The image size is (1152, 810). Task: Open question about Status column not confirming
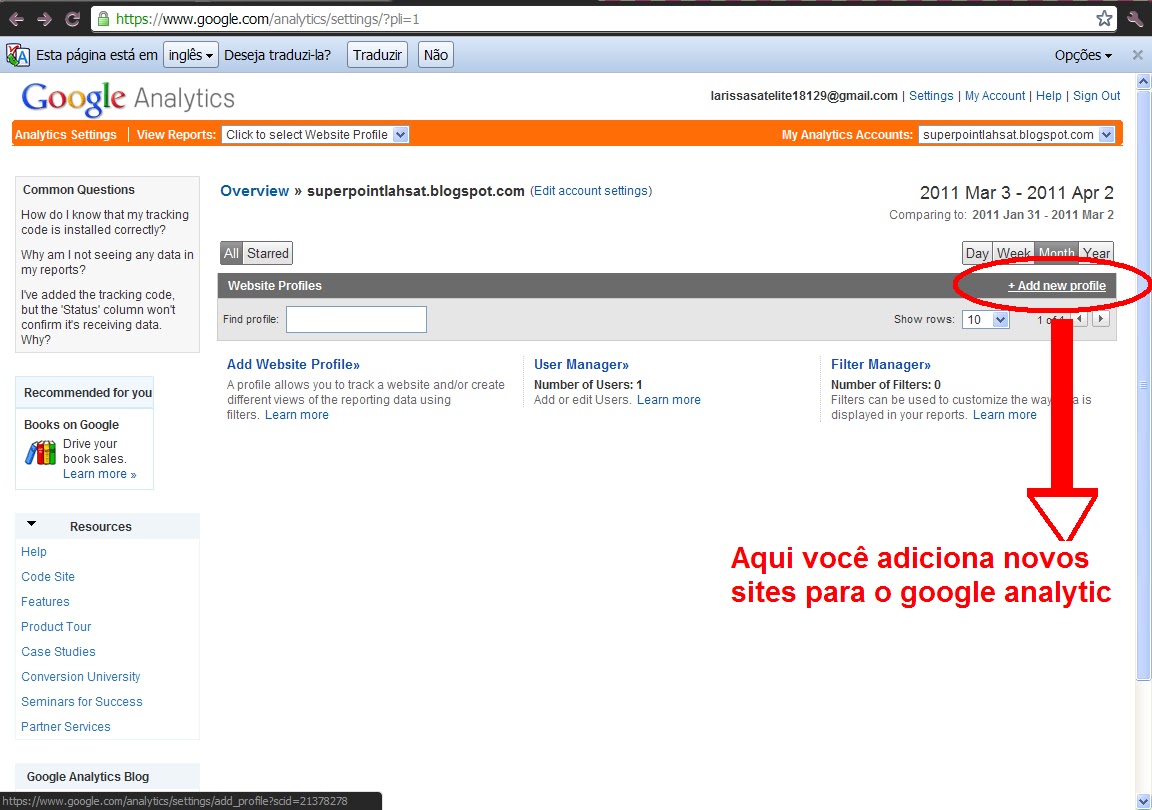tap(98, 318)
